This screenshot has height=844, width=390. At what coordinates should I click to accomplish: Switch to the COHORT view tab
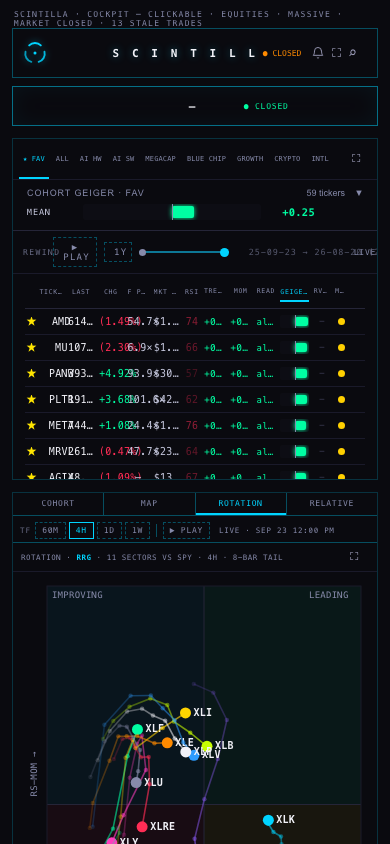coord(58,503)
